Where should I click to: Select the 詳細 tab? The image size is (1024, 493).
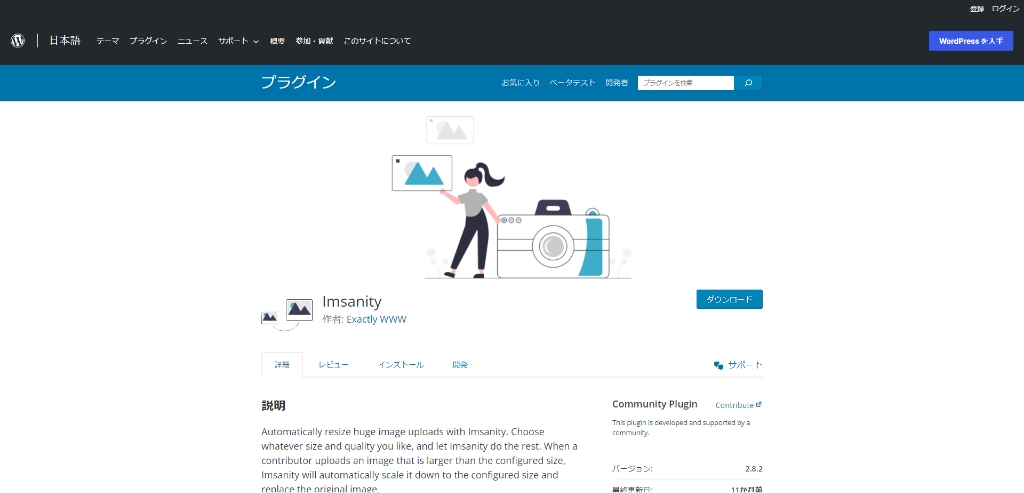click(x=282, y=365)
